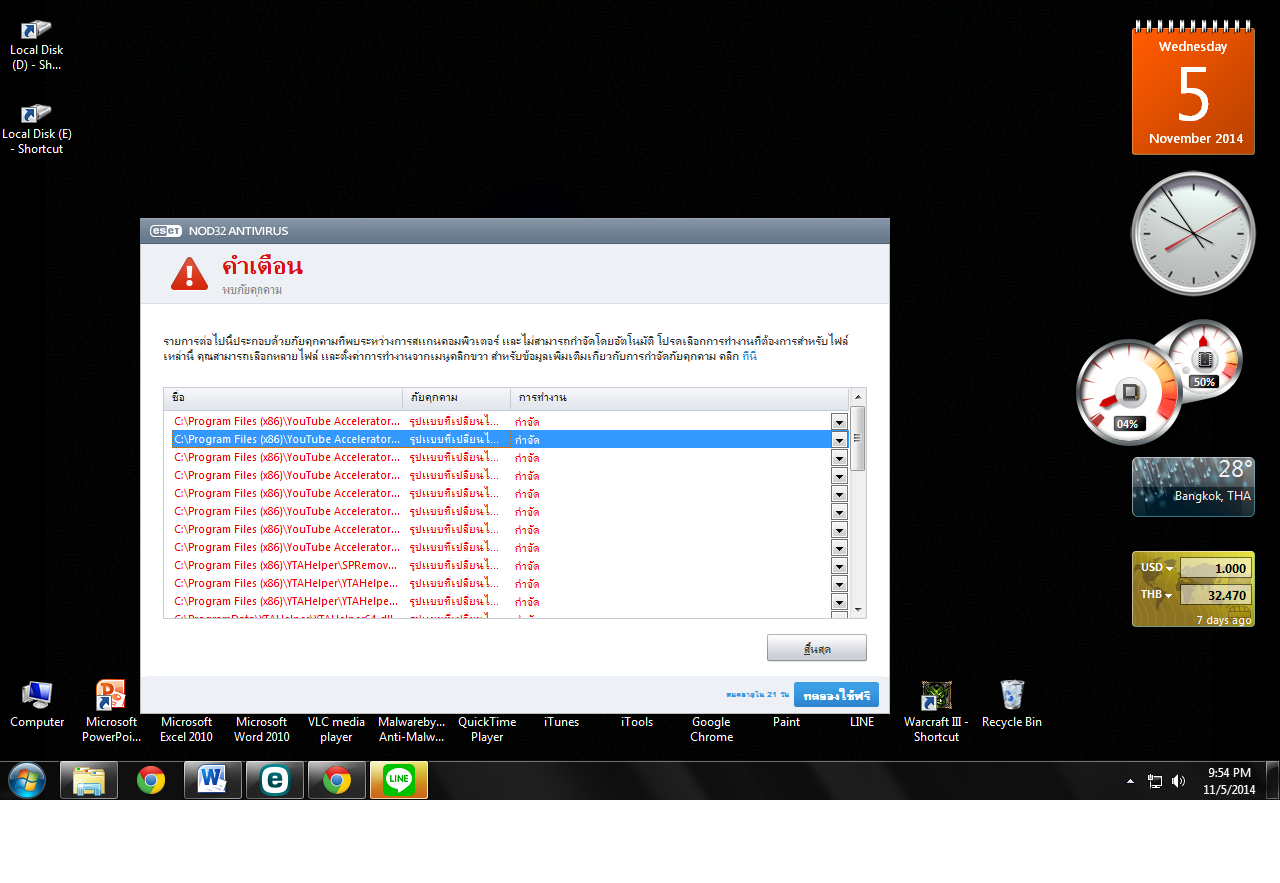Open Windows Explorer from the taskbar
Screen dimensions: 1280x883
[x=89, y=780]
